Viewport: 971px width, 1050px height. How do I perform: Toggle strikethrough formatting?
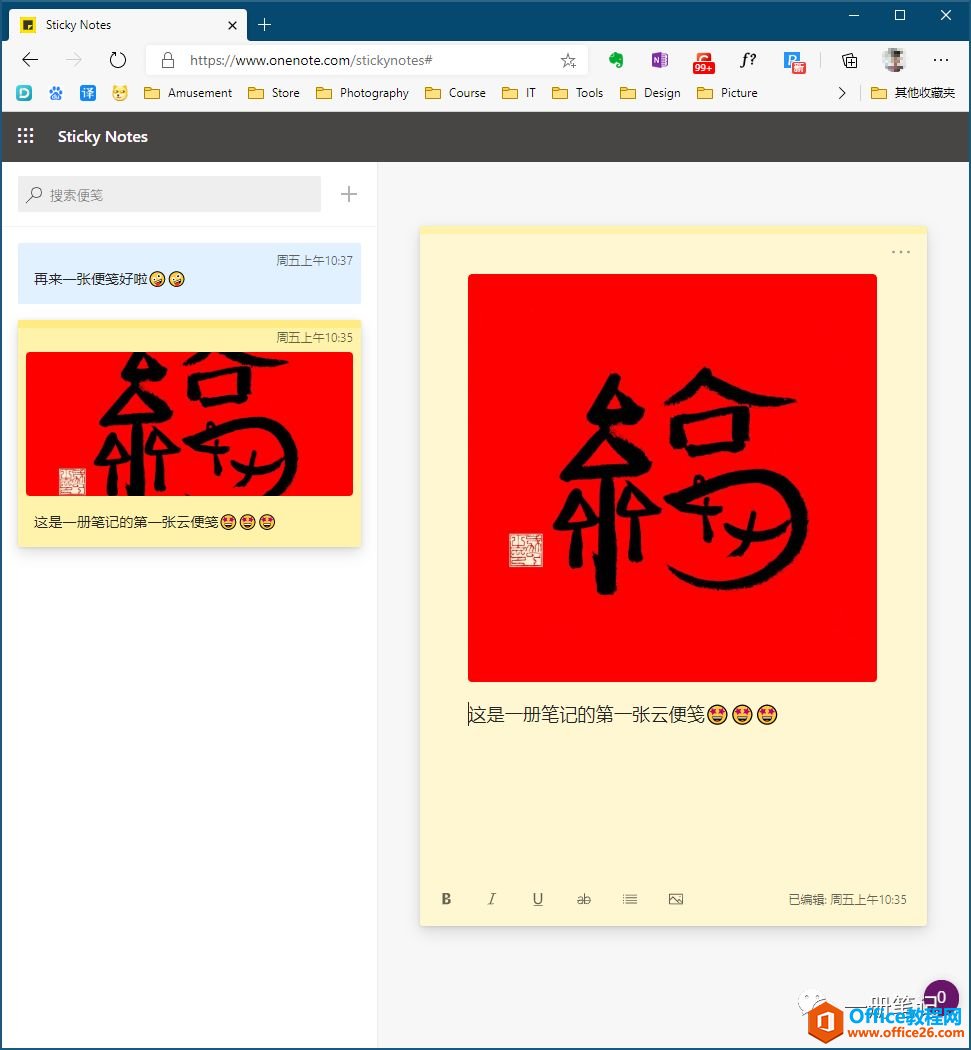pyautogui.click(x=584, y=899)
